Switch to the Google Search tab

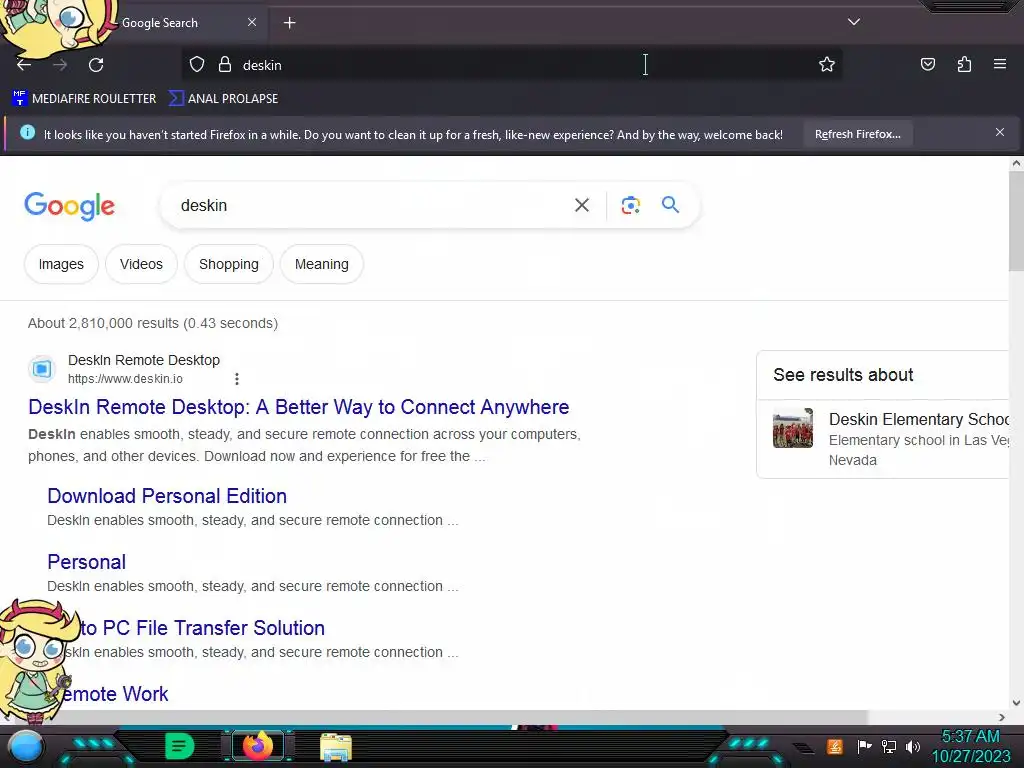159,23
